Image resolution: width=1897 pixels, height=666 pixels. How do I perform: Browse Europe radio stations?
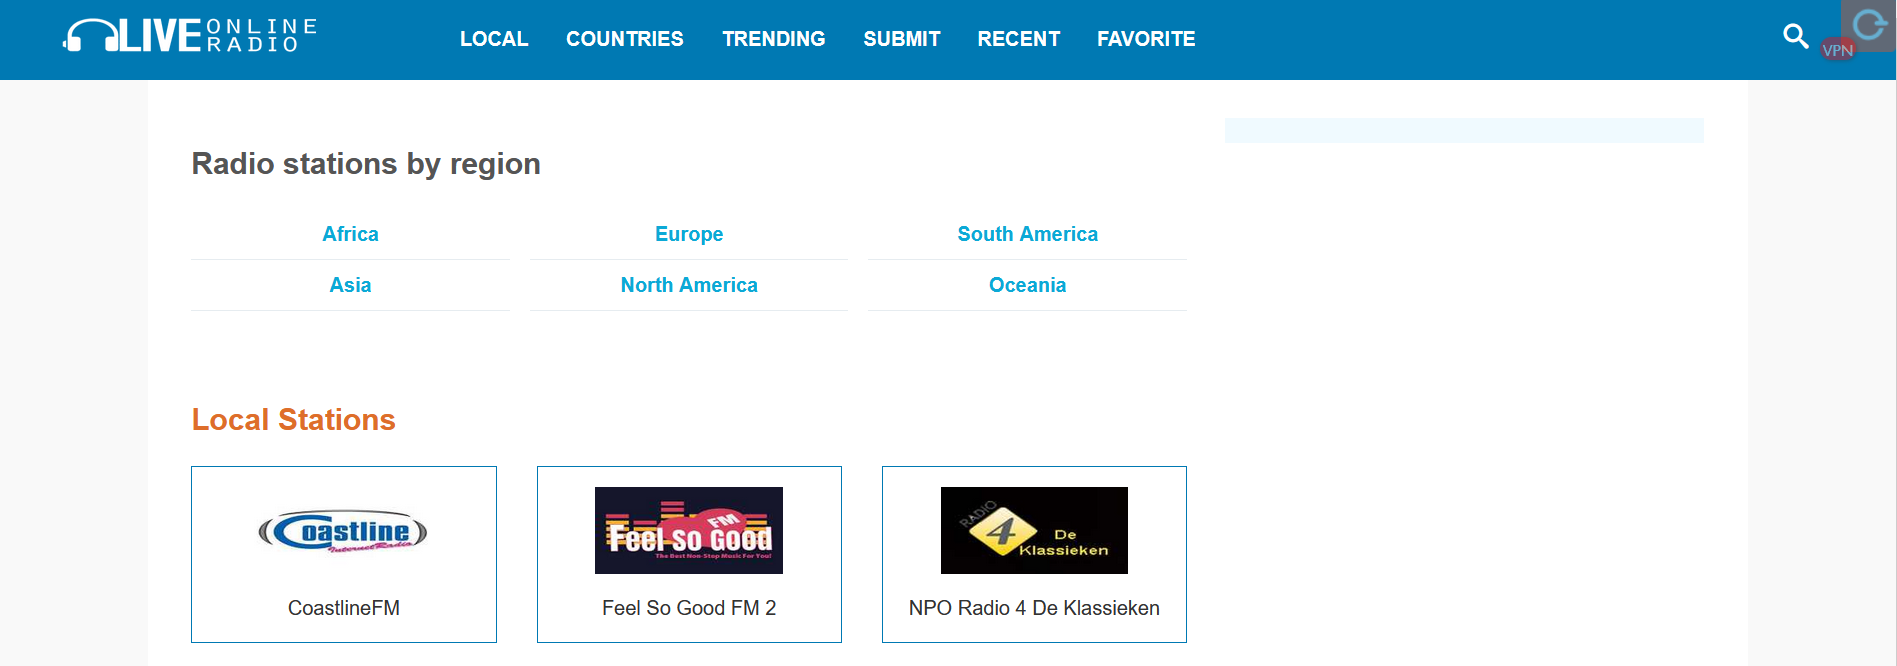689,234
